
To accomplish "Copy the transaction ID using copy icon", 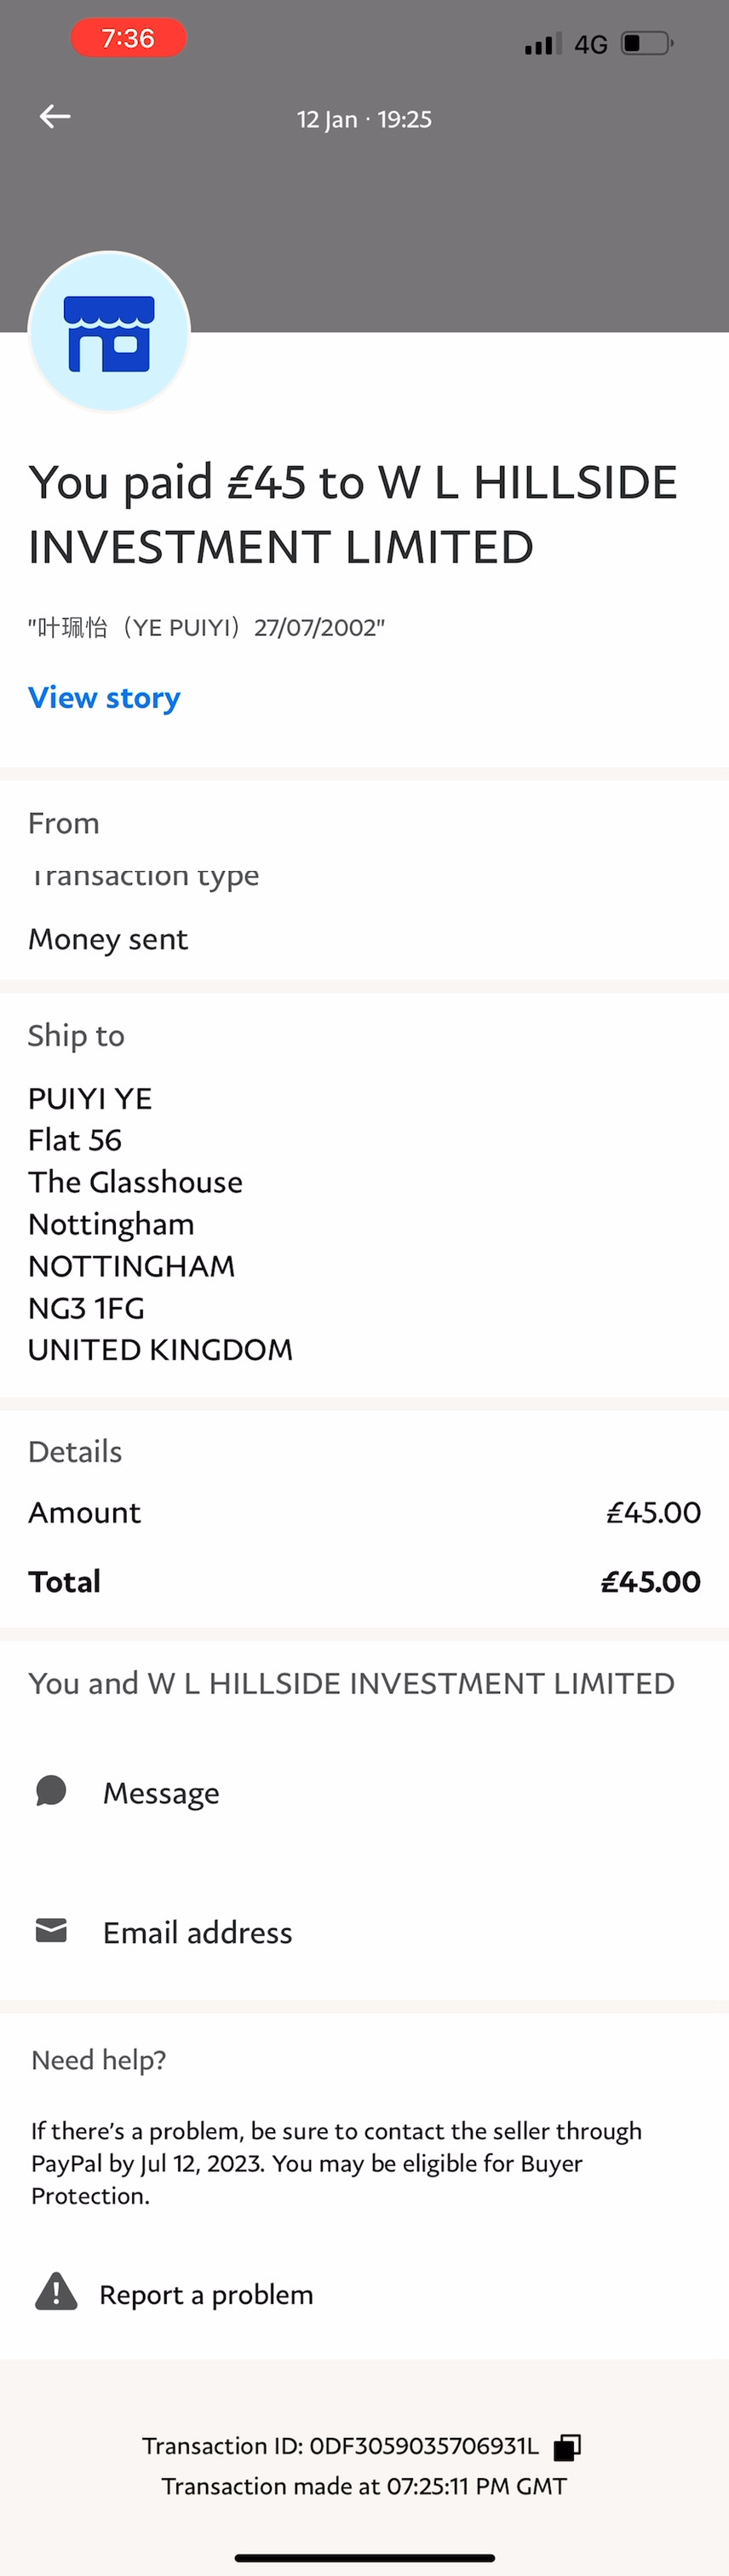I will pyautogui.click(x=567, y=2446).
